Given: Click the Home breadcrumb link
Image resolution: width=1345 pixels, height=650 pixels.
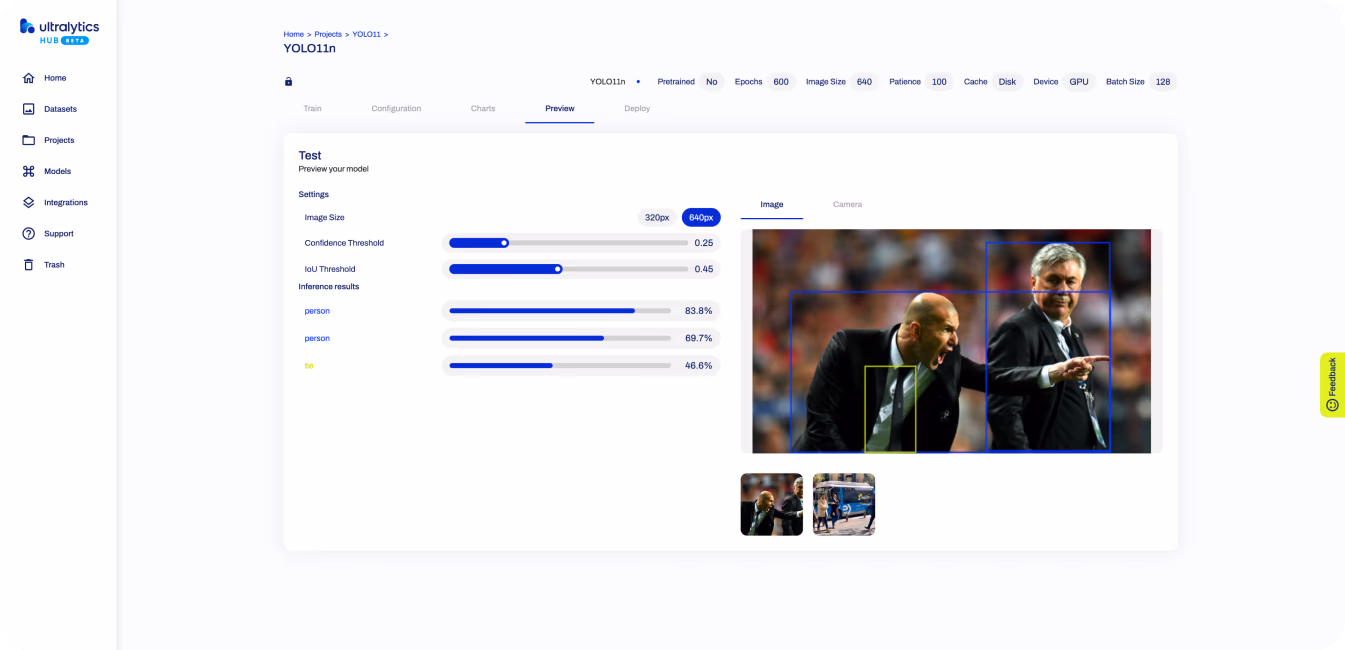Looking at the screenshot, I should click(x=294, y=34).
